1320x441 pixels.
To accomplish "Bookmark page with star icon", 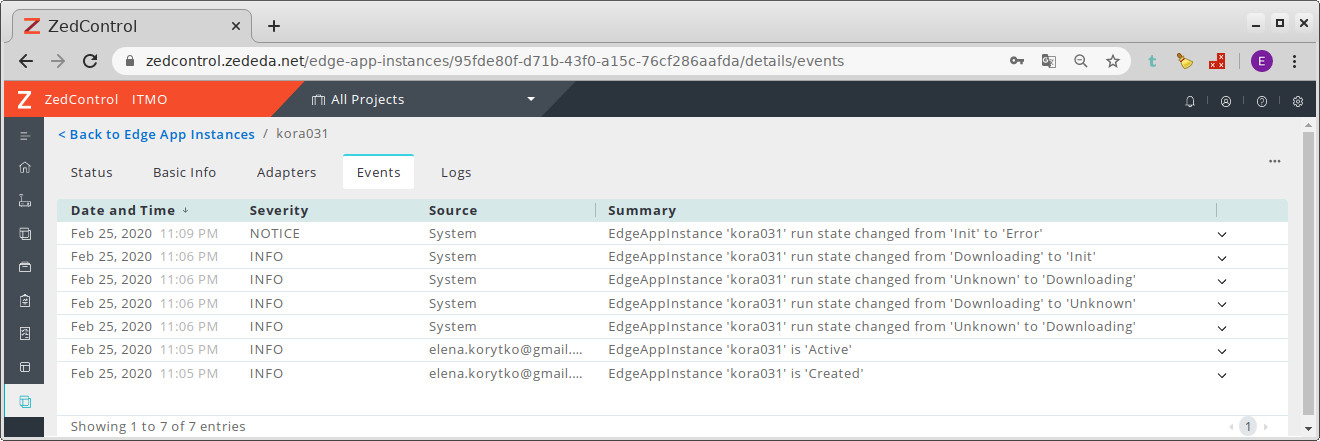I will coord(1112,61).
